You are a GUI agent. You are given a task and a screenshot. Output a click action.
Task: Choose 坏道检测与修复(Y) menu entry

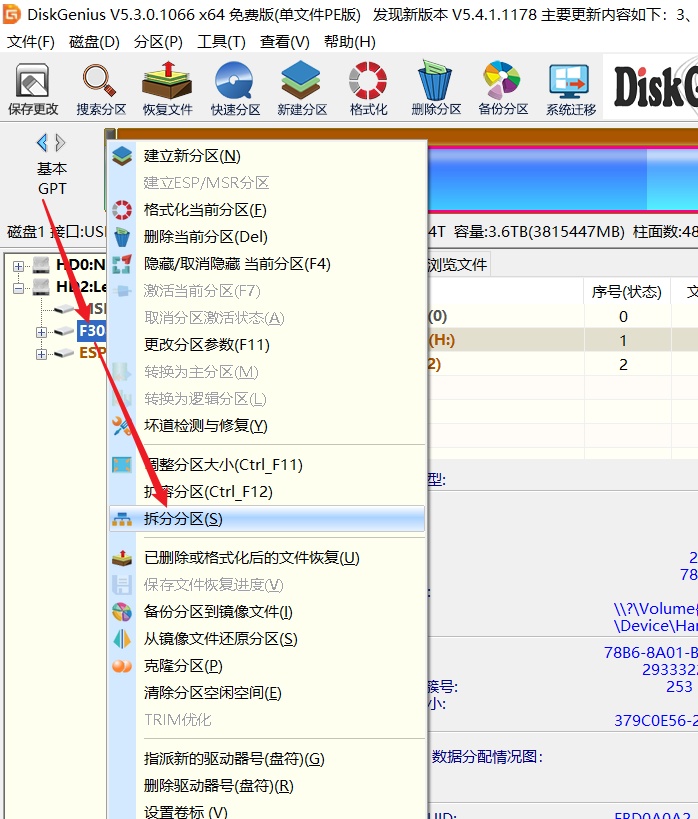267,426
